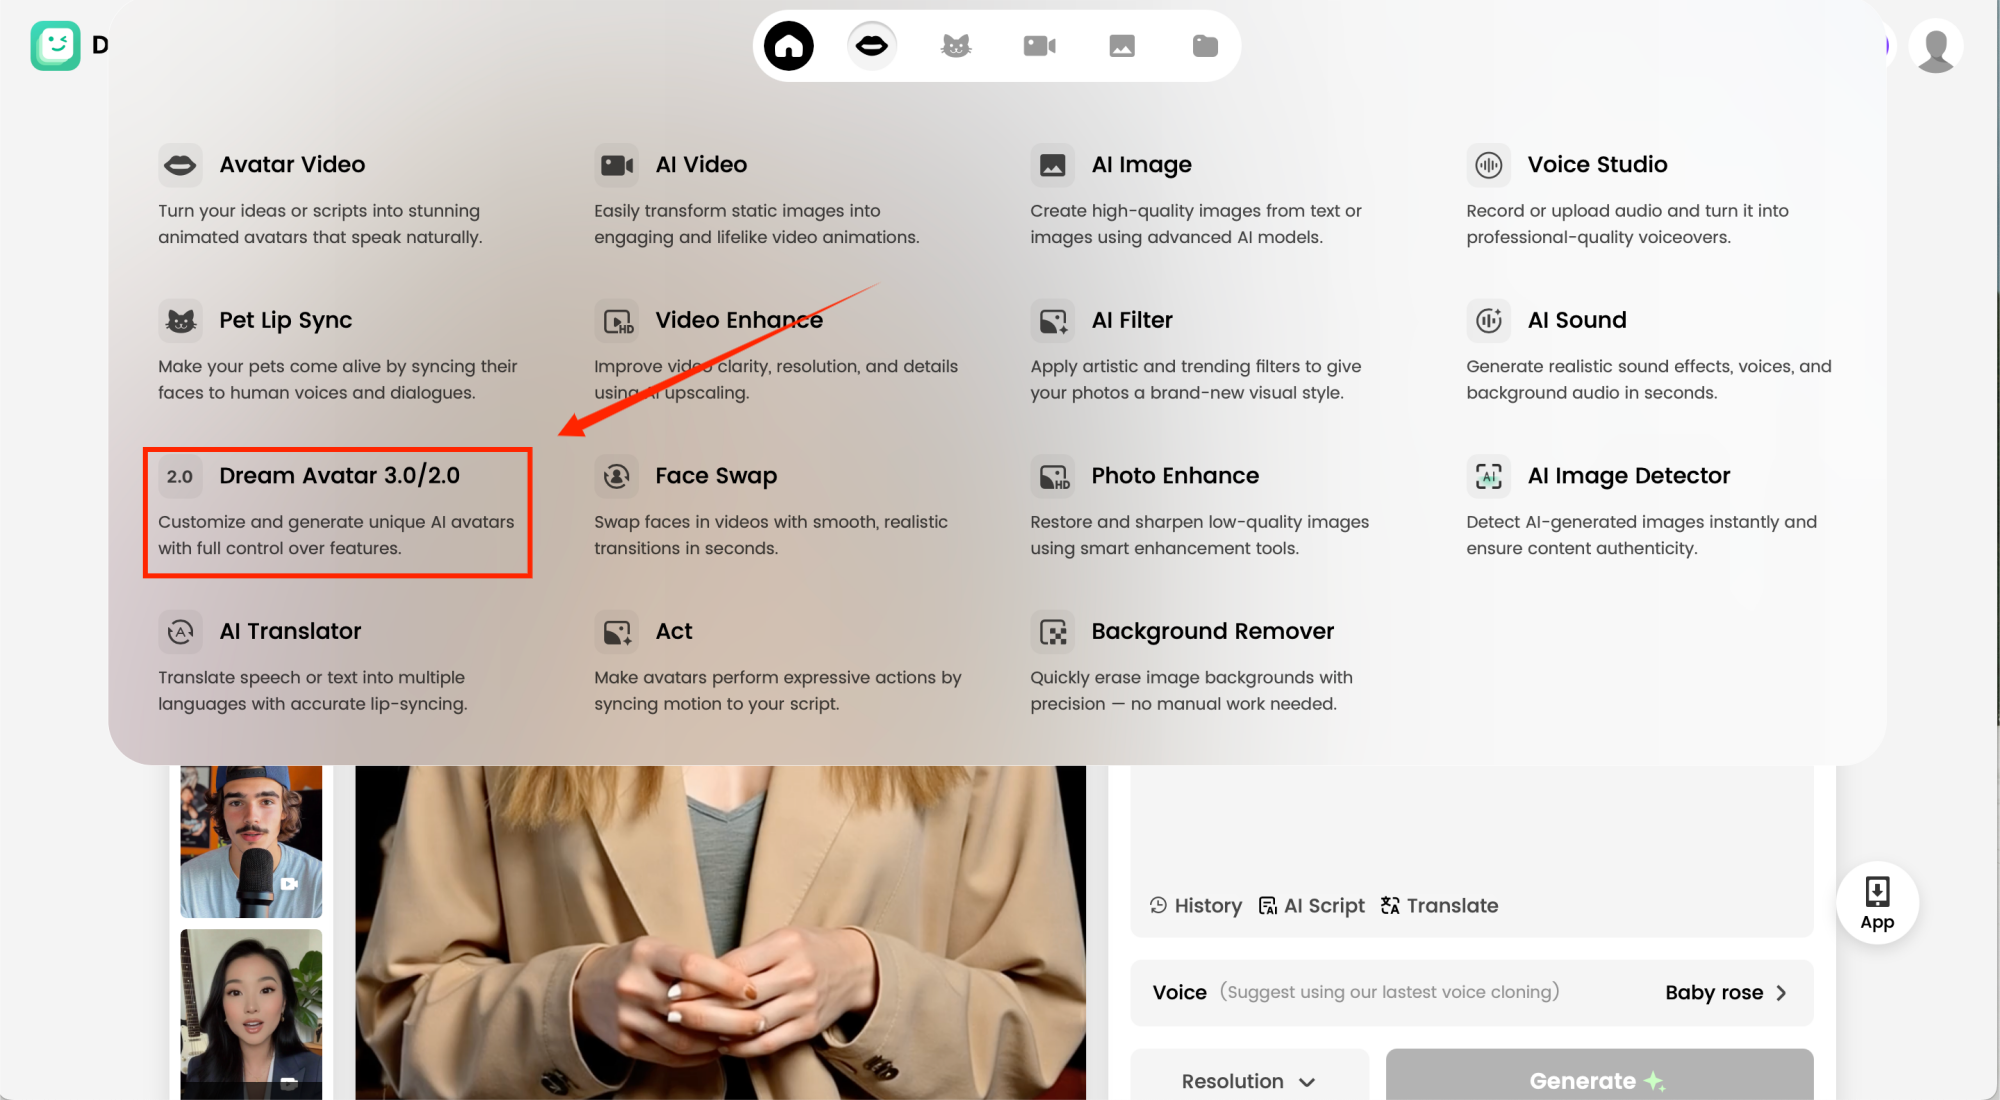
Task: Open the cat pet icon in top bar
Action: (x=956, y=46)
